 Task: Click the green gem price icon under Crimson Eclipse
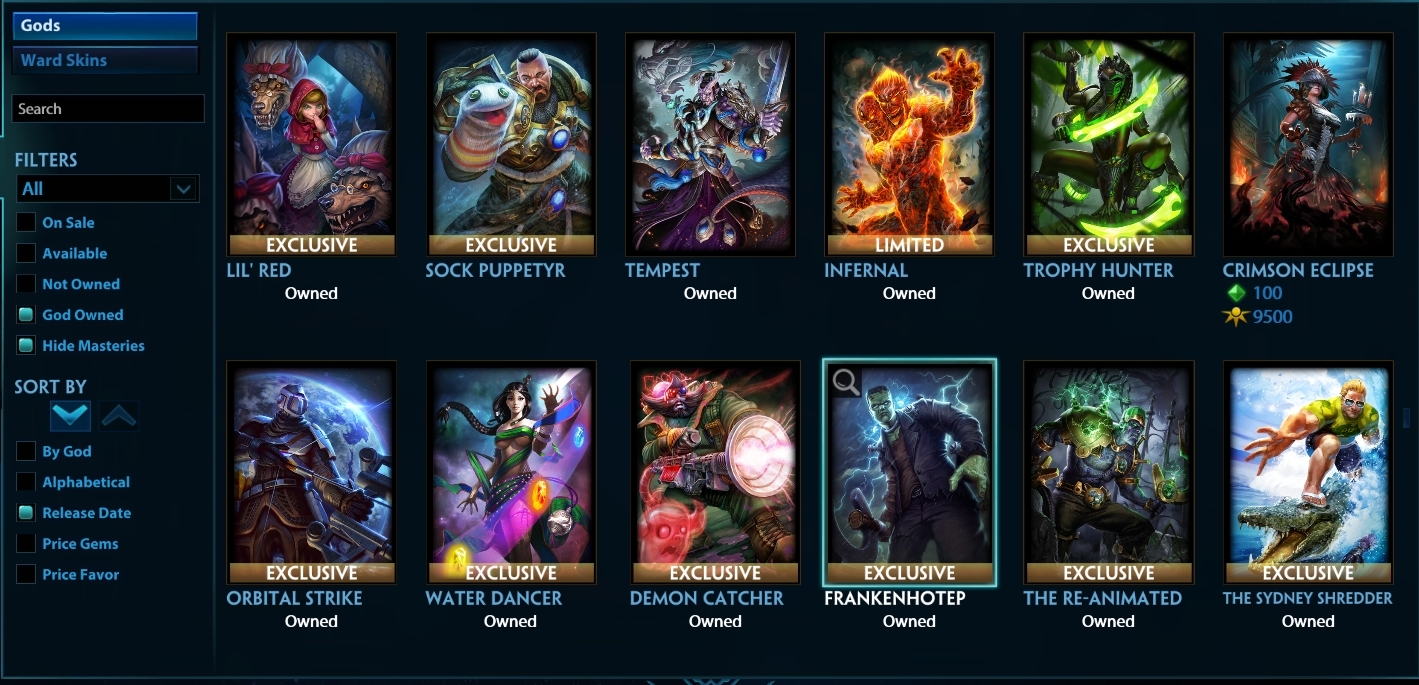pyautogui.click(x=1238, y=293)
